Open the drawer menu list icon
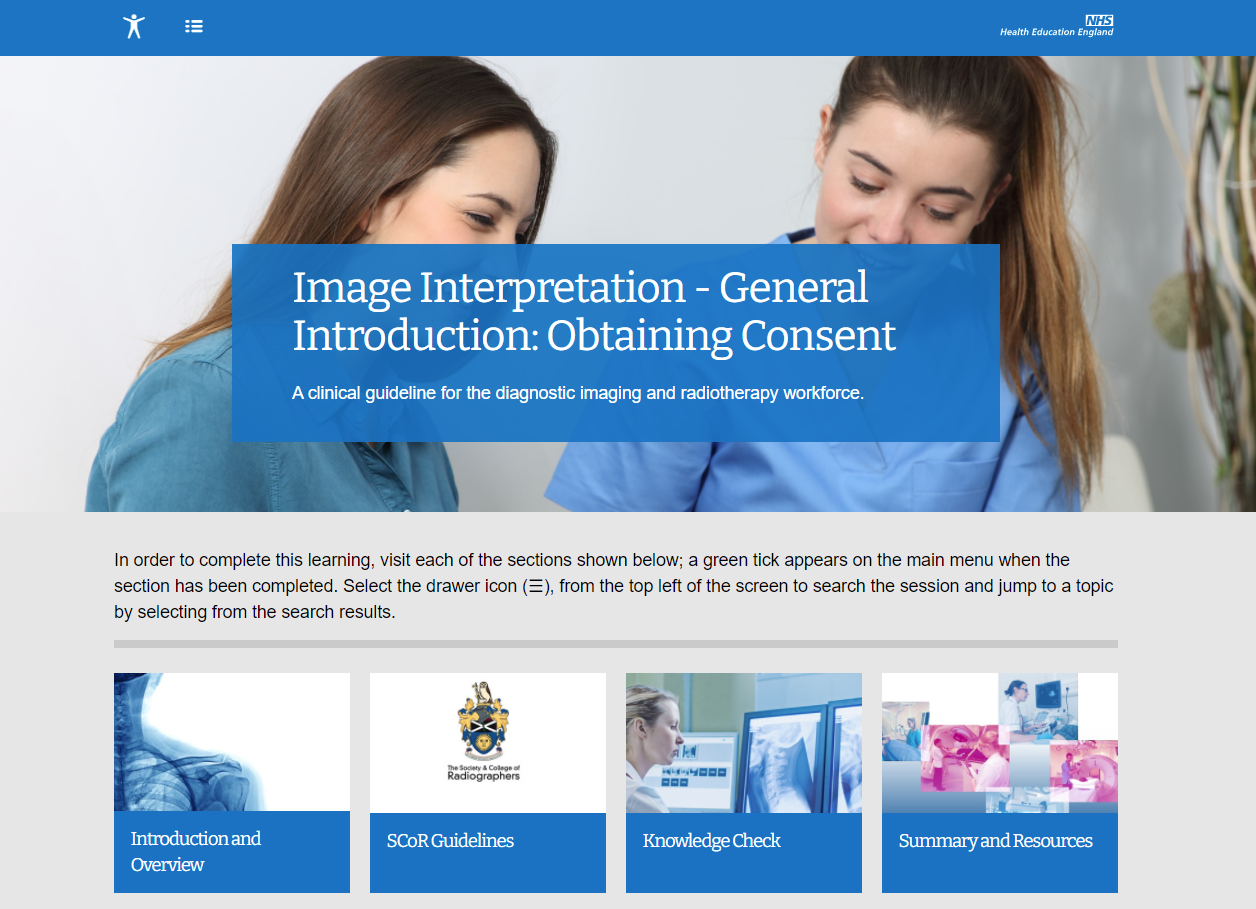Image resolution: width=1256 pixels, height=909 pixels. click(x=194, y=26)
